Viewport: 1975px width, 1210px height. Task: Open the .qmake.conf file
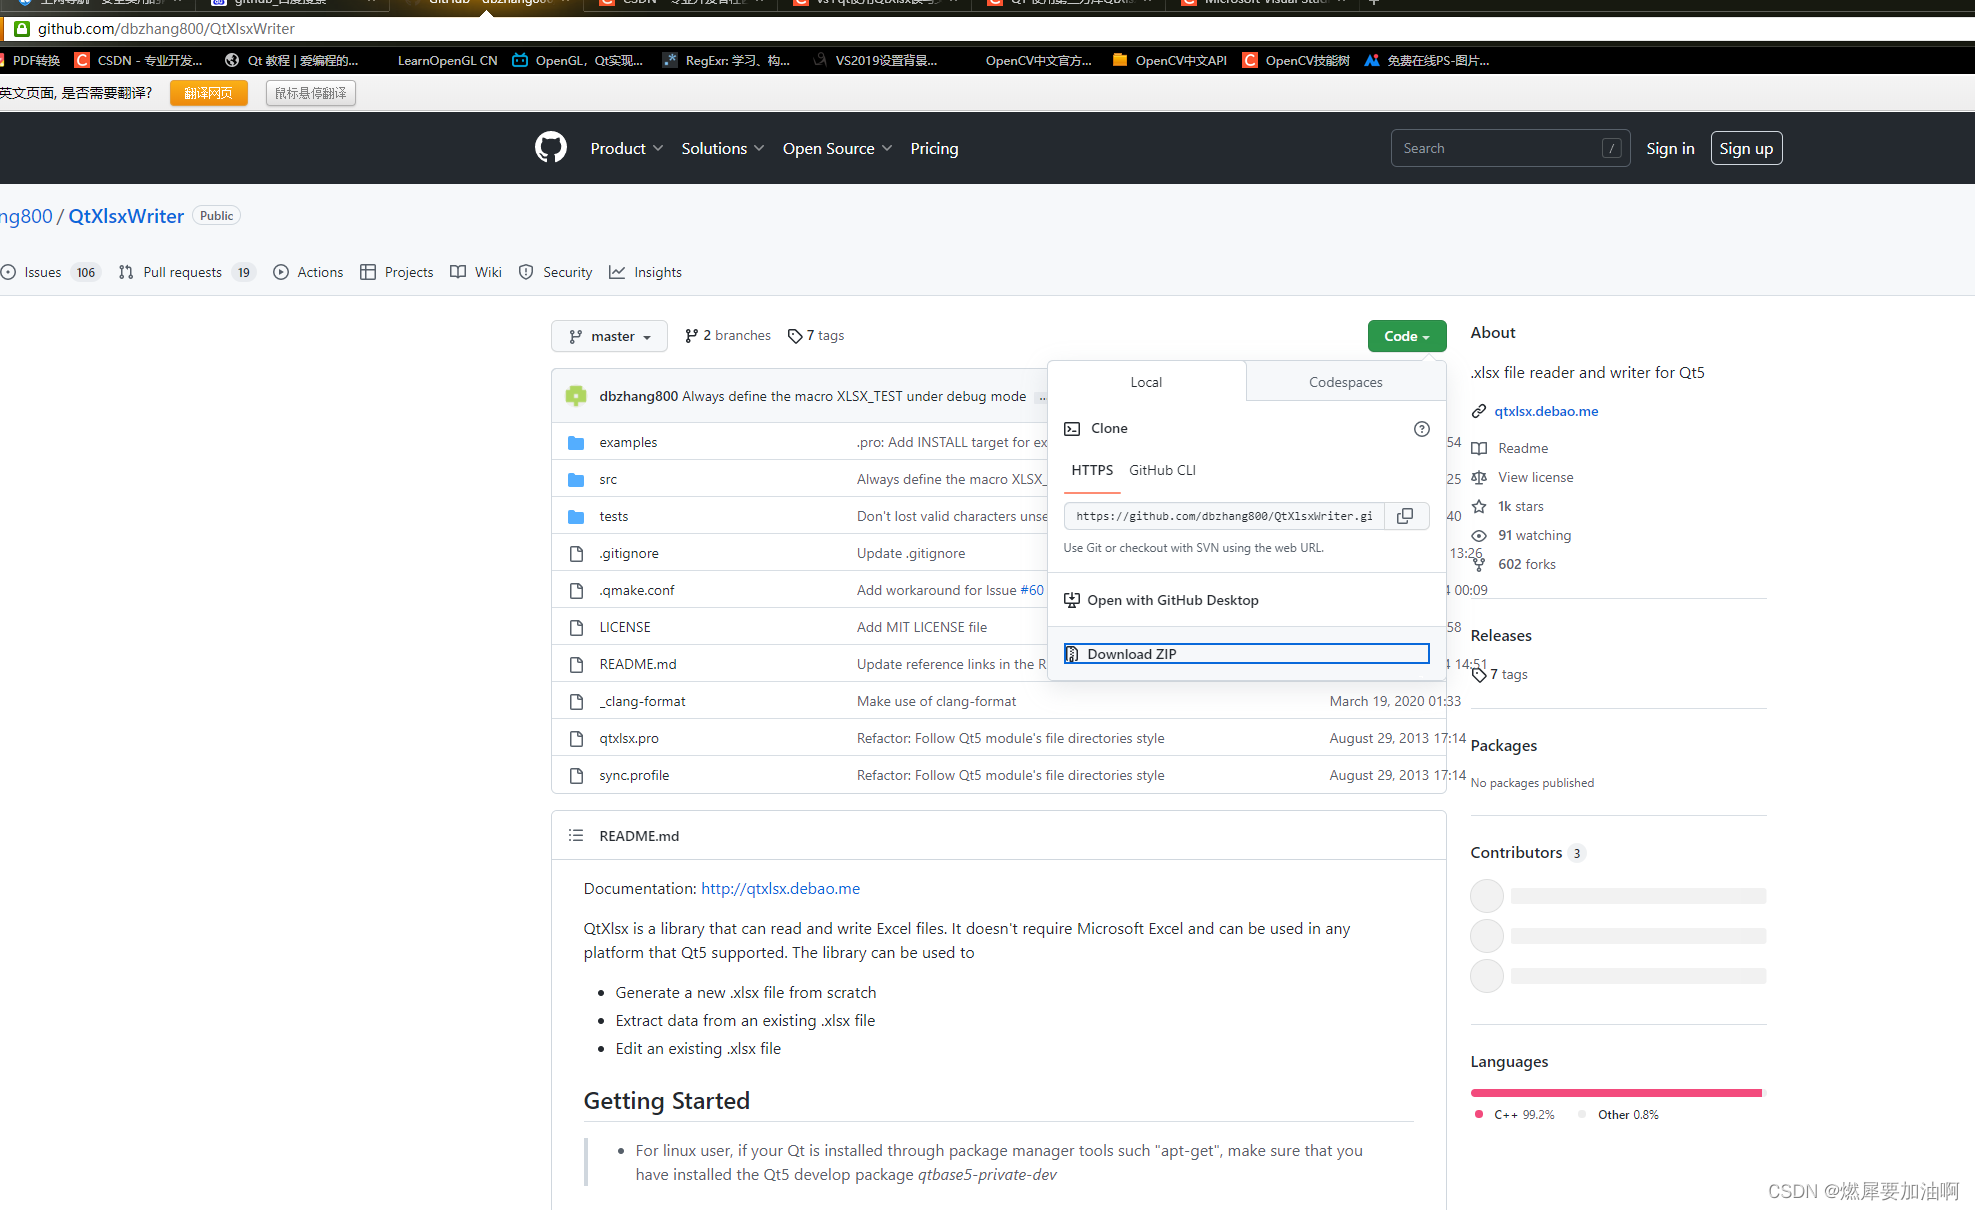pyautogui.click(x=637, y=590)
